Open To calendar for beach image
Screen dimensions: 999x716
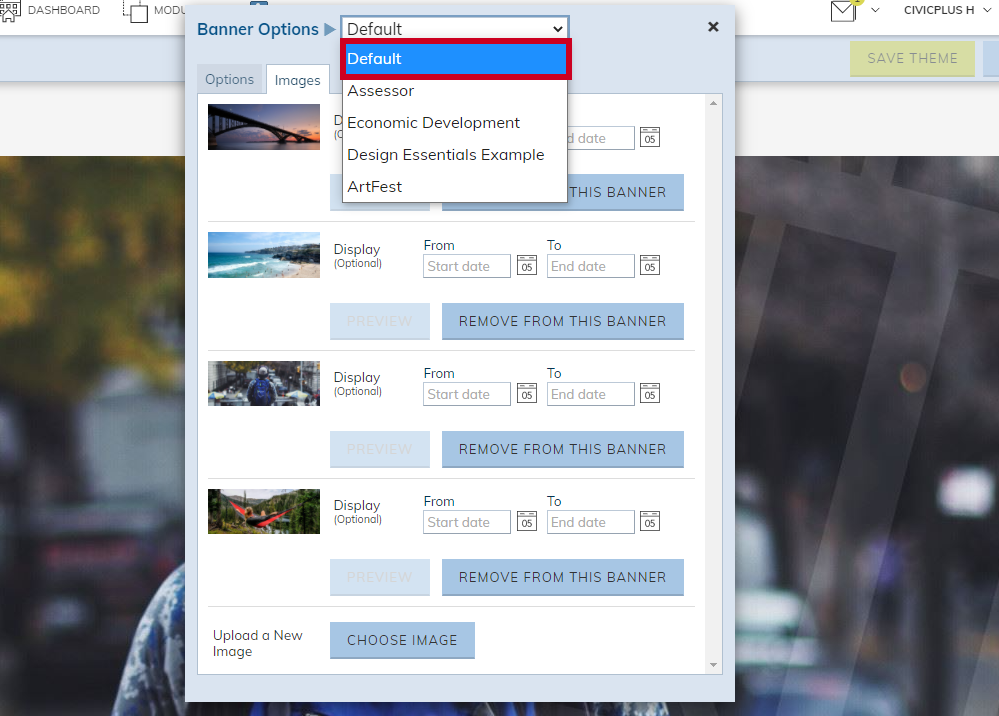tap(649, 266)
